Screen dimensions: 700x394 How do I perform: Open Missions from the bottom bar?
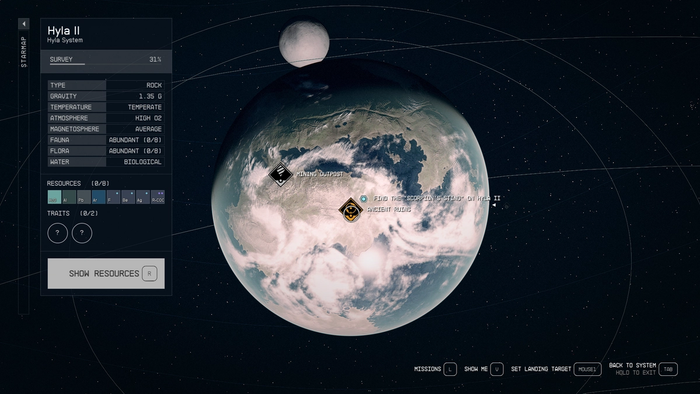click(427, 369)
